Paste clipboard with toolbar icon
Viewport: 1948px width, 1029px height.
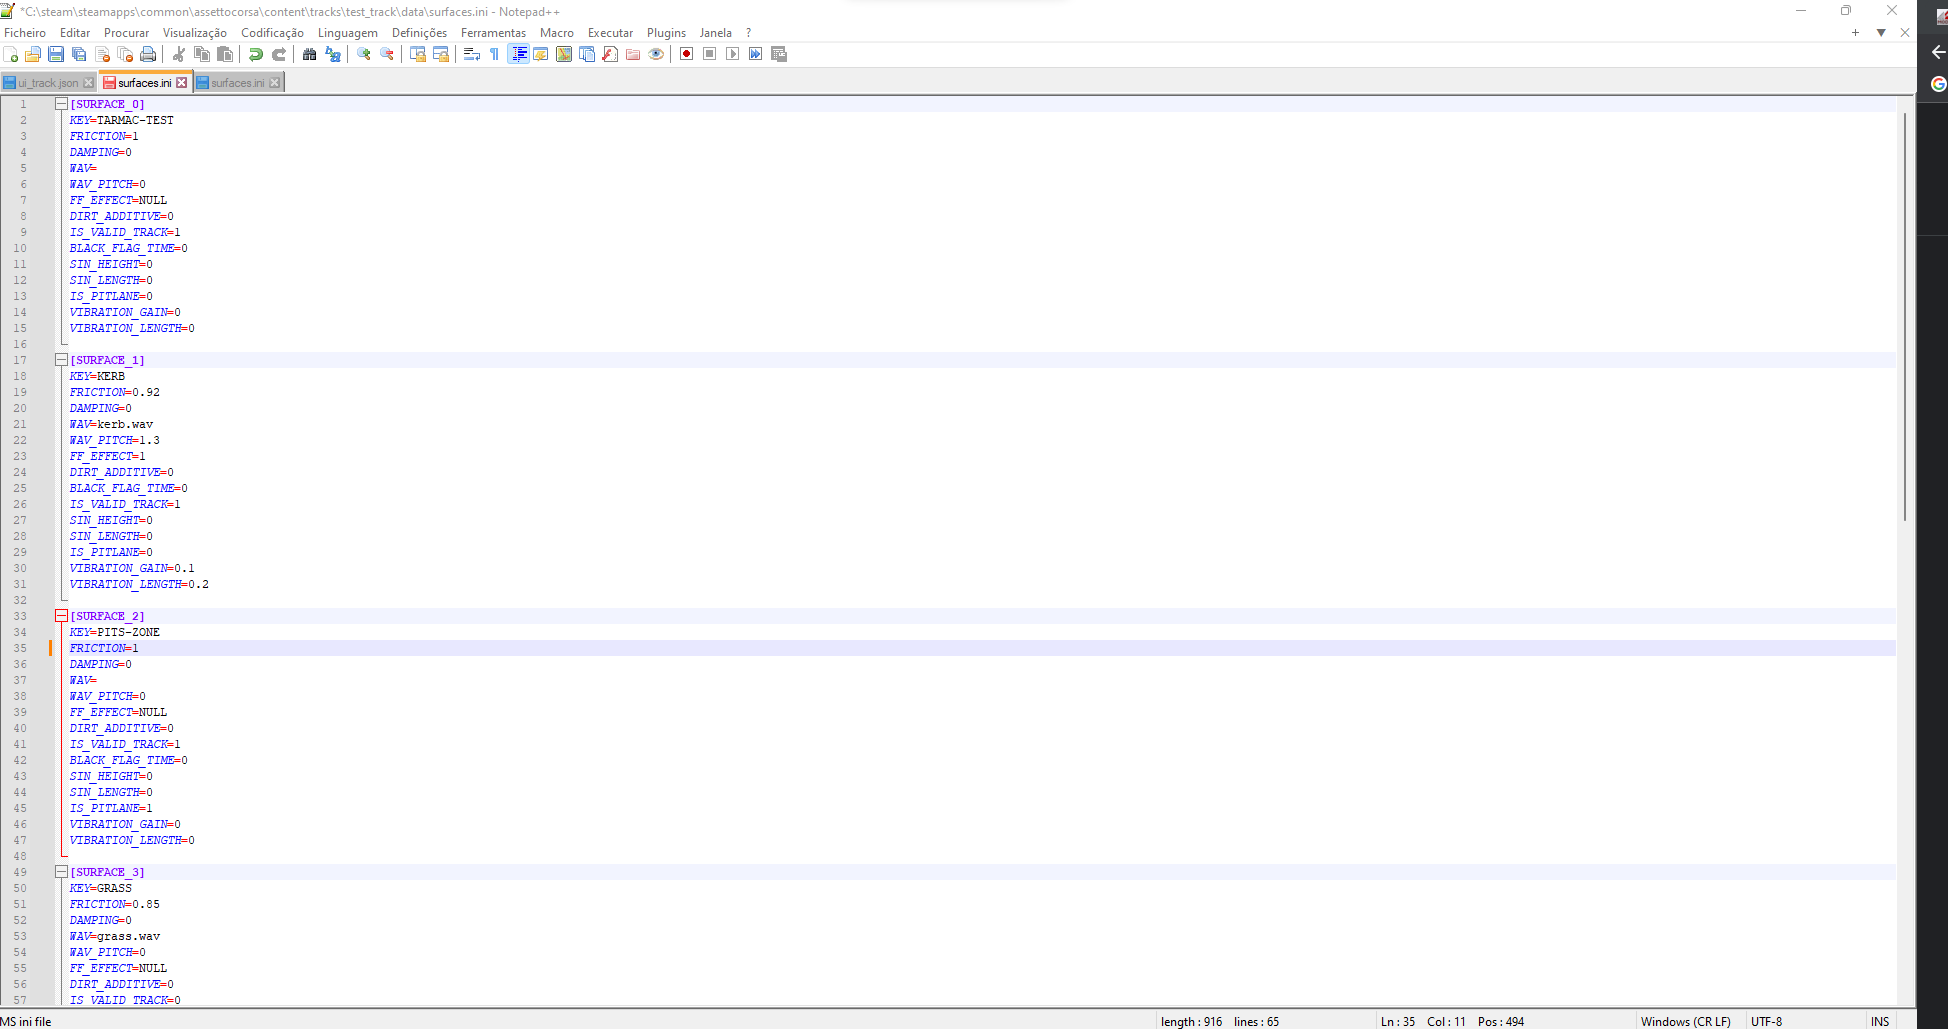tap(225, 54)
